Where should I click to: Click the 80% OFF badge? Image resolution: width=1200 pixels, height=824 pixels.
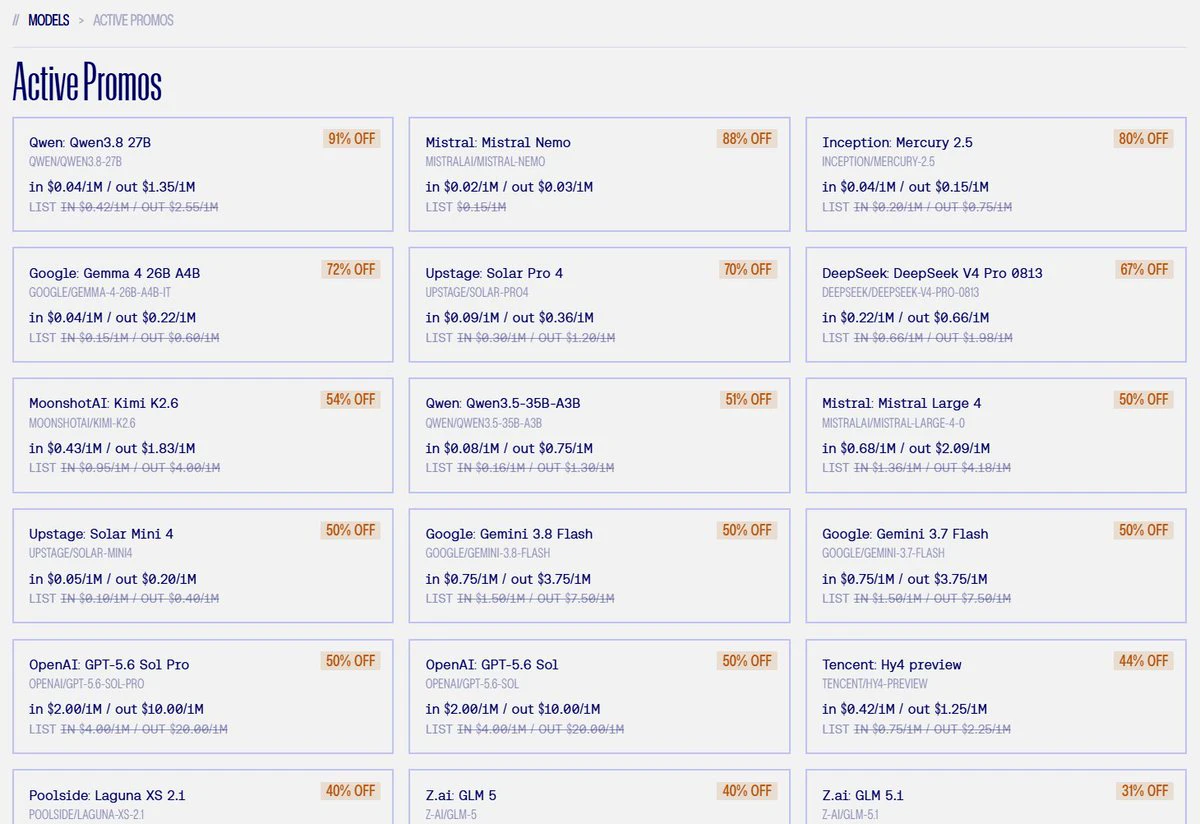pyautogui.click(x=1144, y=139)
